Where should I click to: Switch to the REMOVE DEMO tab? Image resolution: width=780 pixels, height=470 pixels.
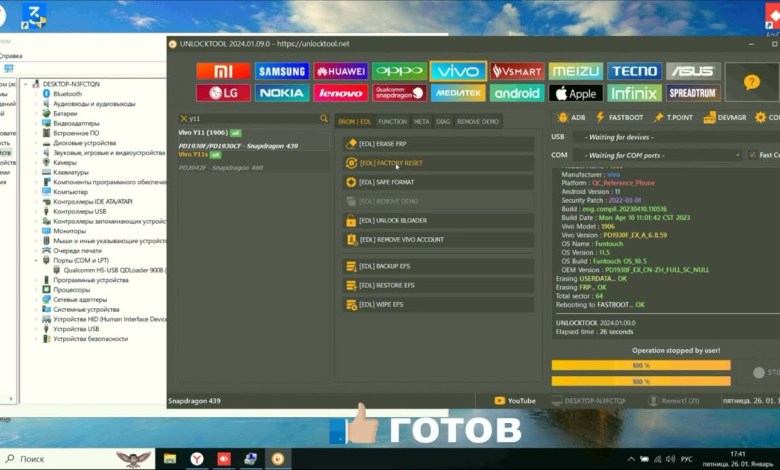478,121
